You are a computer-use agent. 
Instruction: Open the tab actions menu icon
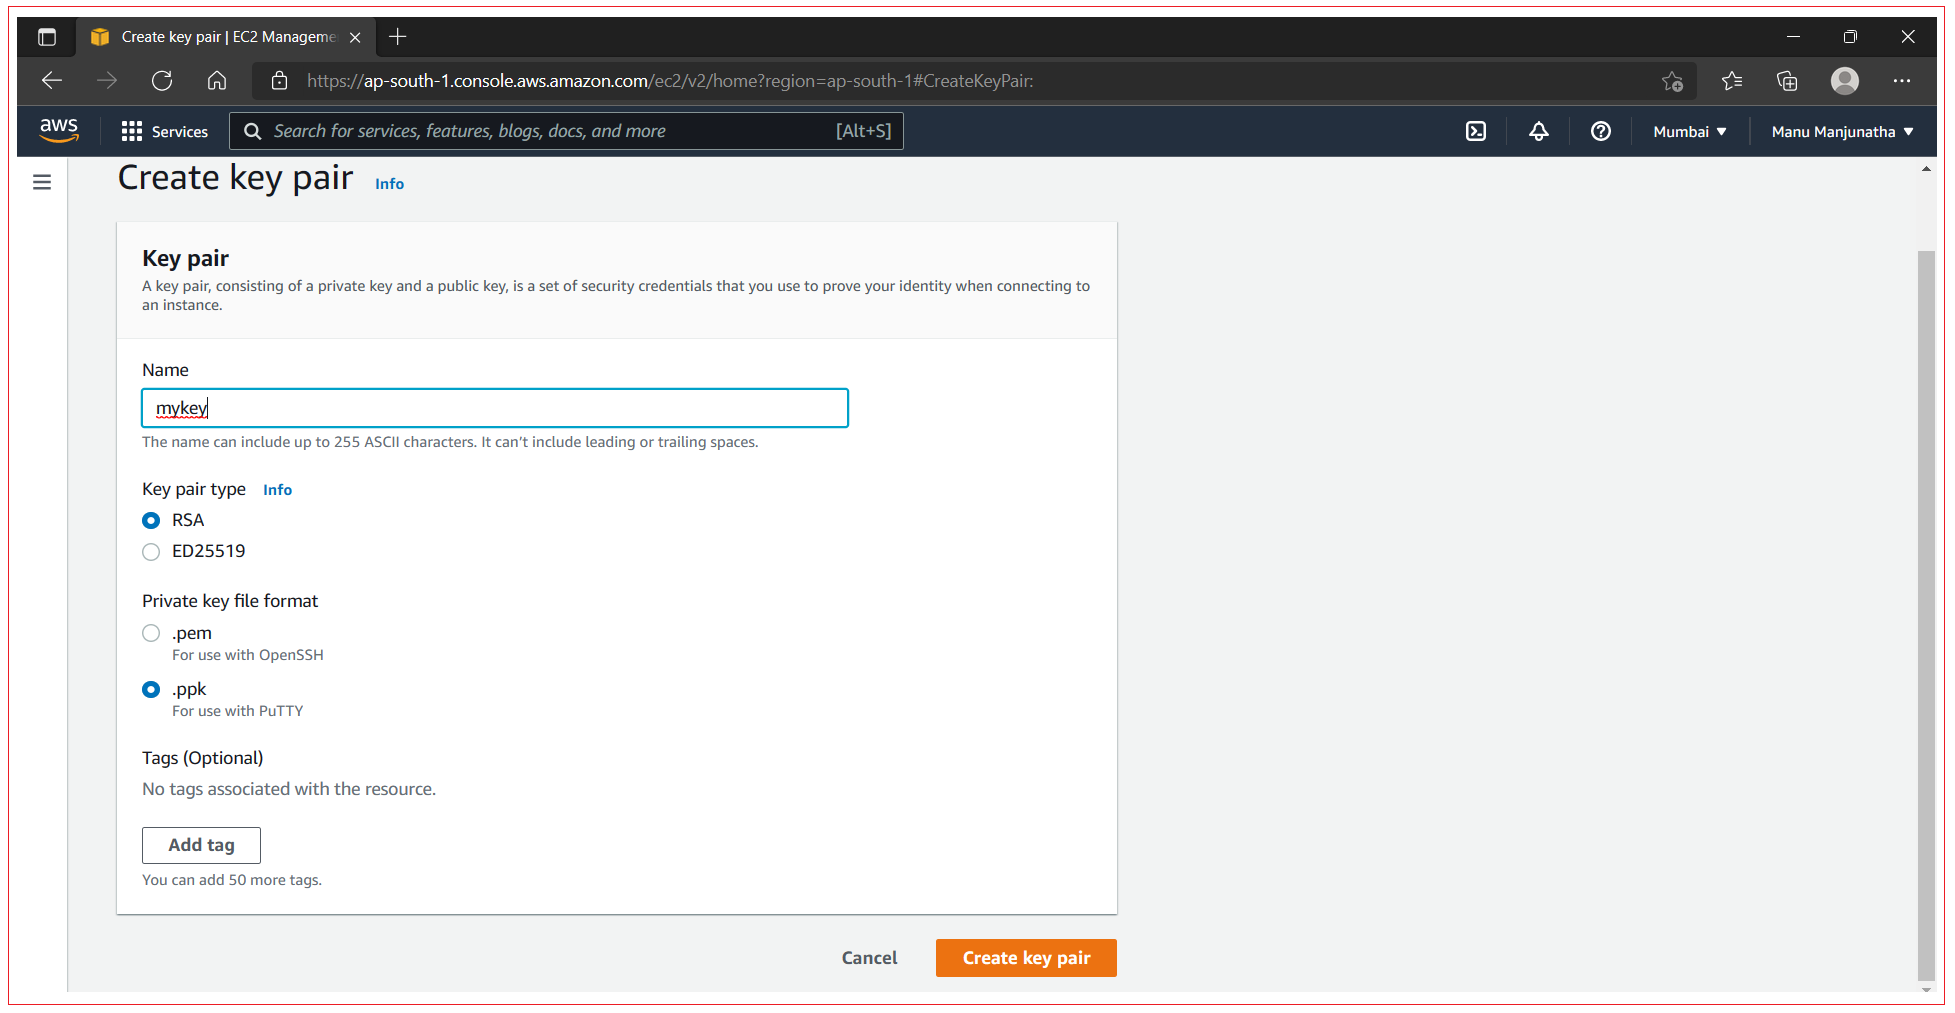coord(47,37)
